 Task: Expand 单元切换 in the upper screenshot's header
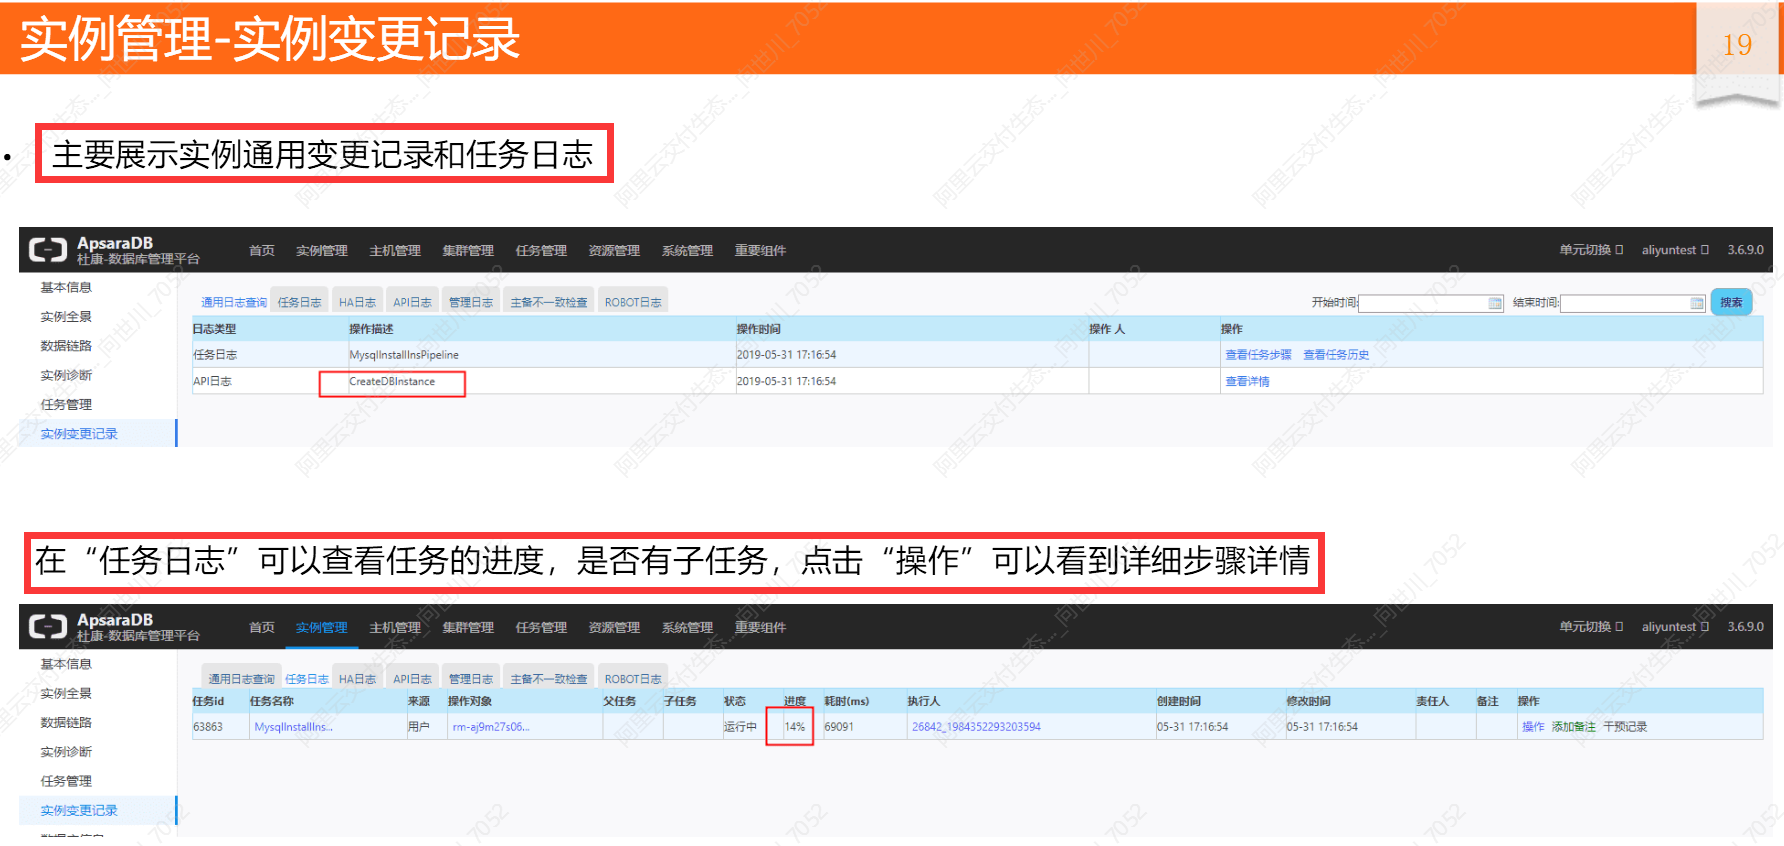(1591, 250)
